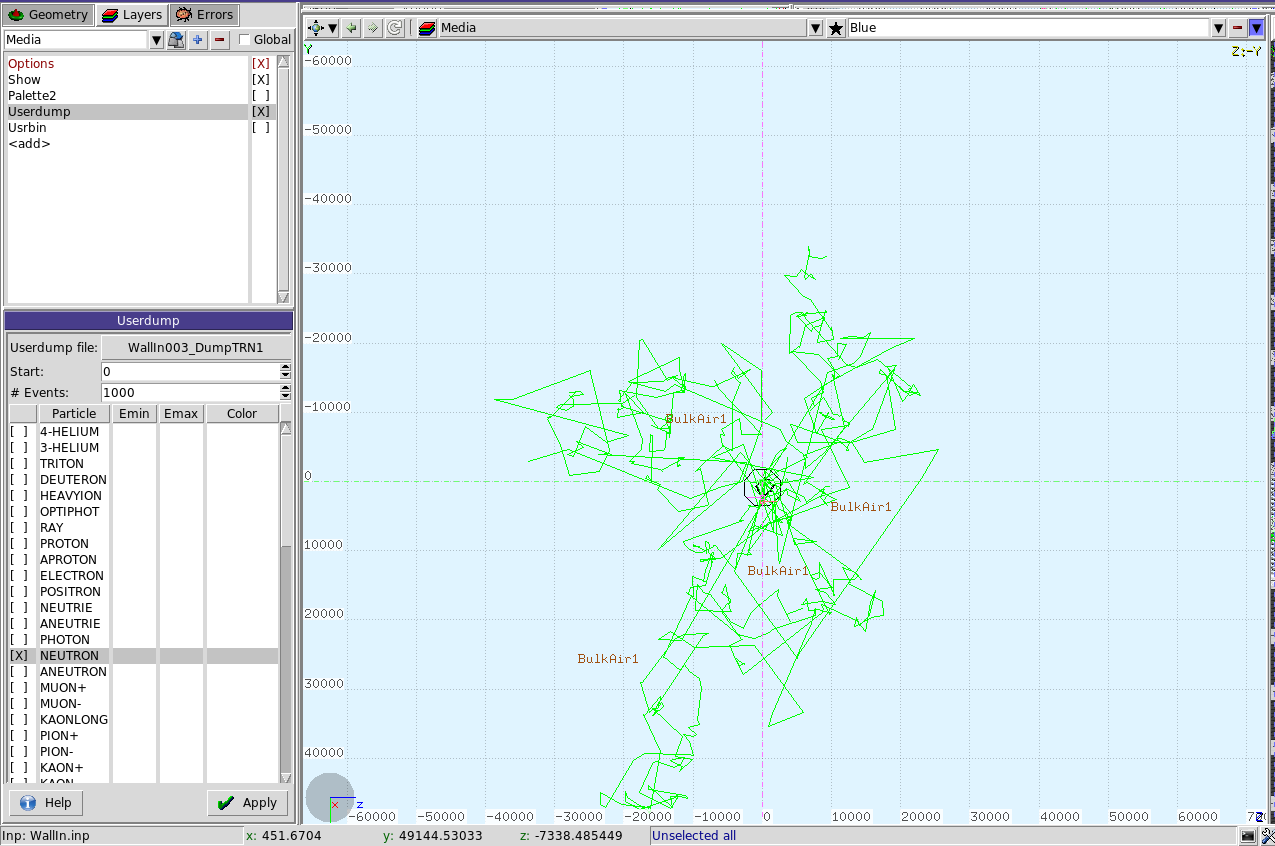Enable the Usrbin layer option
Viewport: 1275px width, 846px height.
click(x=261, y=128)
